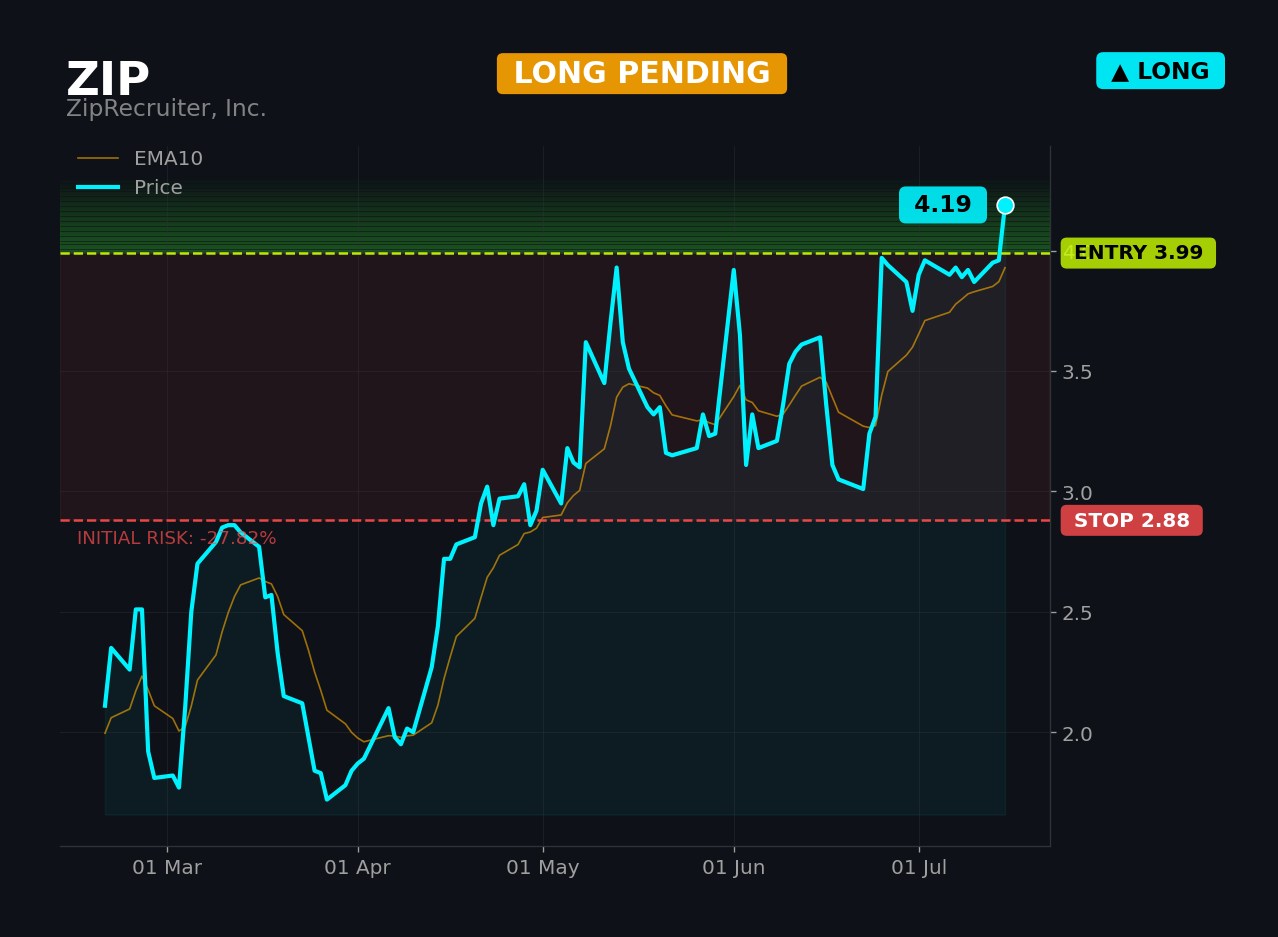Click the LONG PENDING status badge
1278x937 pixels.
pyautogui.click(x=642, y=74)
